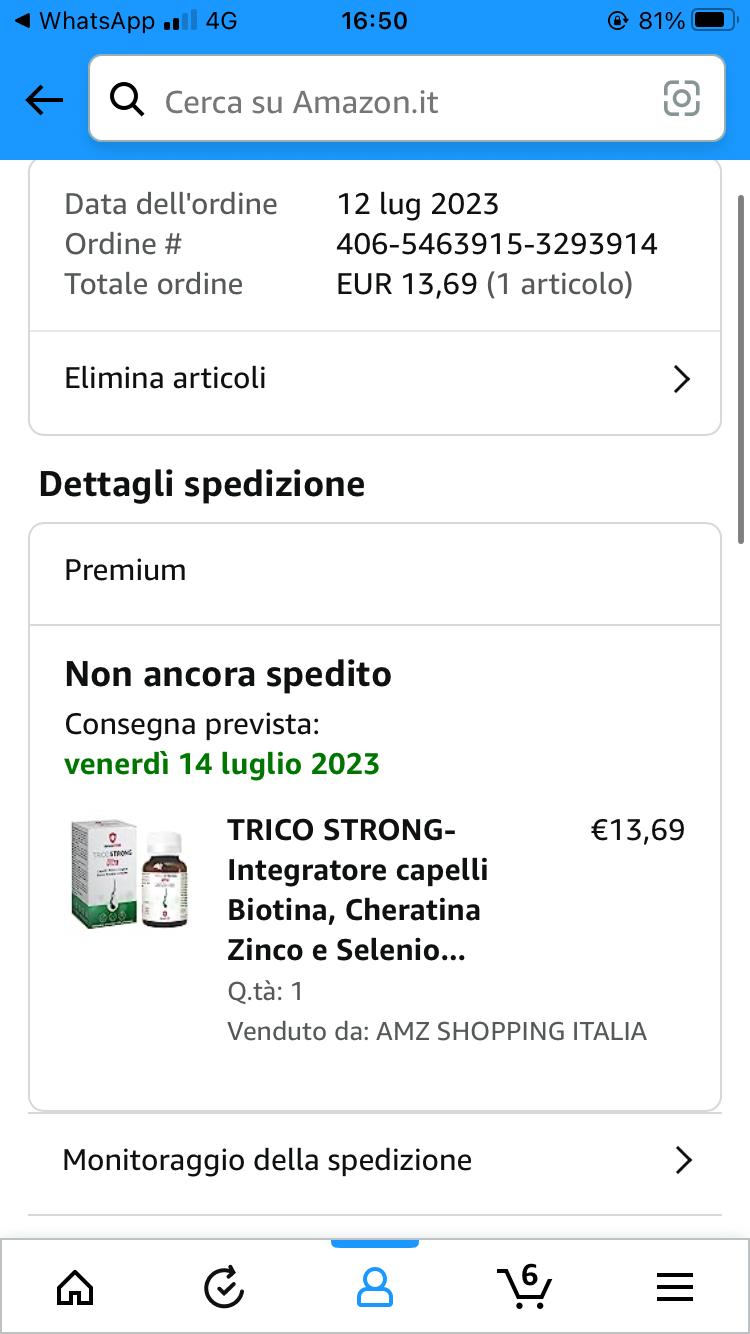Image resolution: width=750 pixels, height=1334 pixels.
Task: Open the camera lens scan icon
Action: coord(681,99)
